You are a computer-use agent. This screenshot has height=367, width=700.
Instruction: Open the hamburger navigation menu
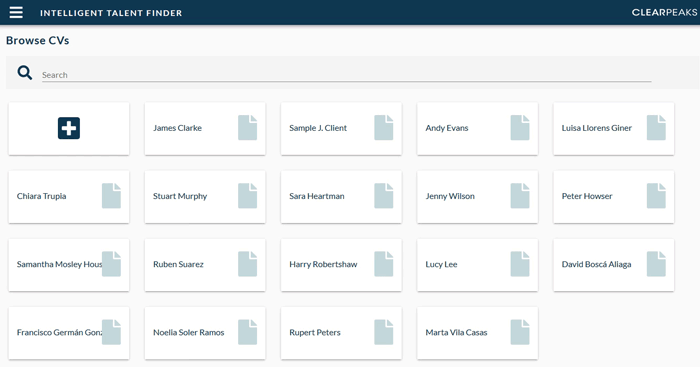pos(16,13)
